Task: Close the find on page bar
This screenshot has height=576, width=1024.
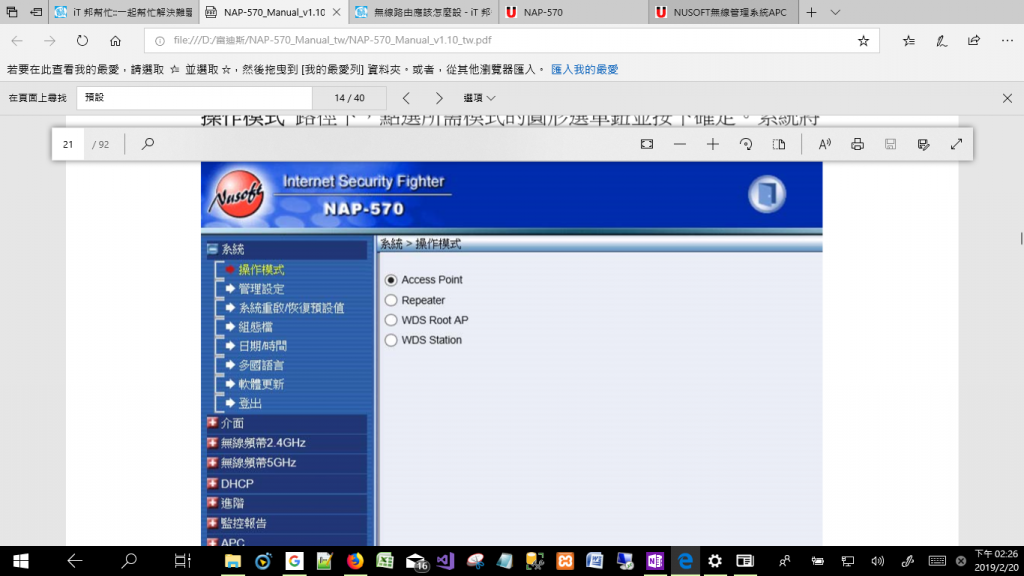Action: [1007, 98]
